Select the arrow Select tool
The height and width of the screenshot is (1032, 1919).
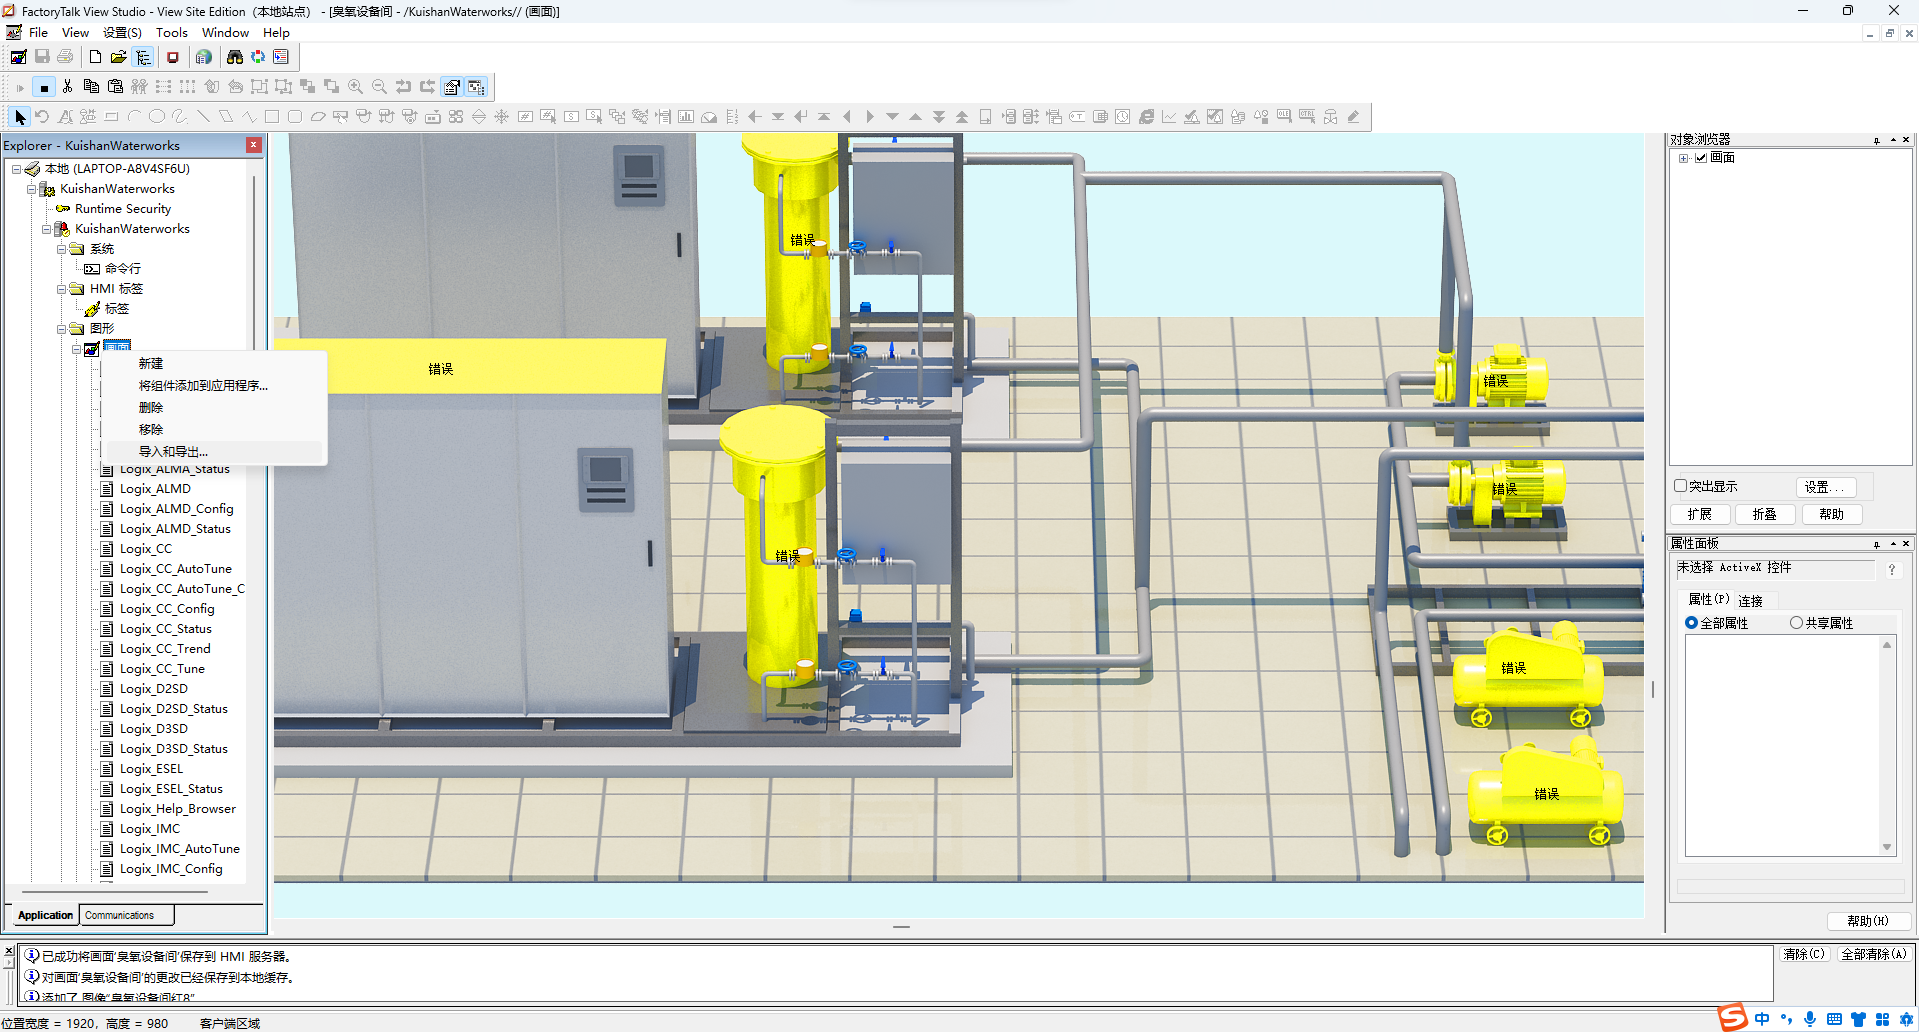click(20, 117)
